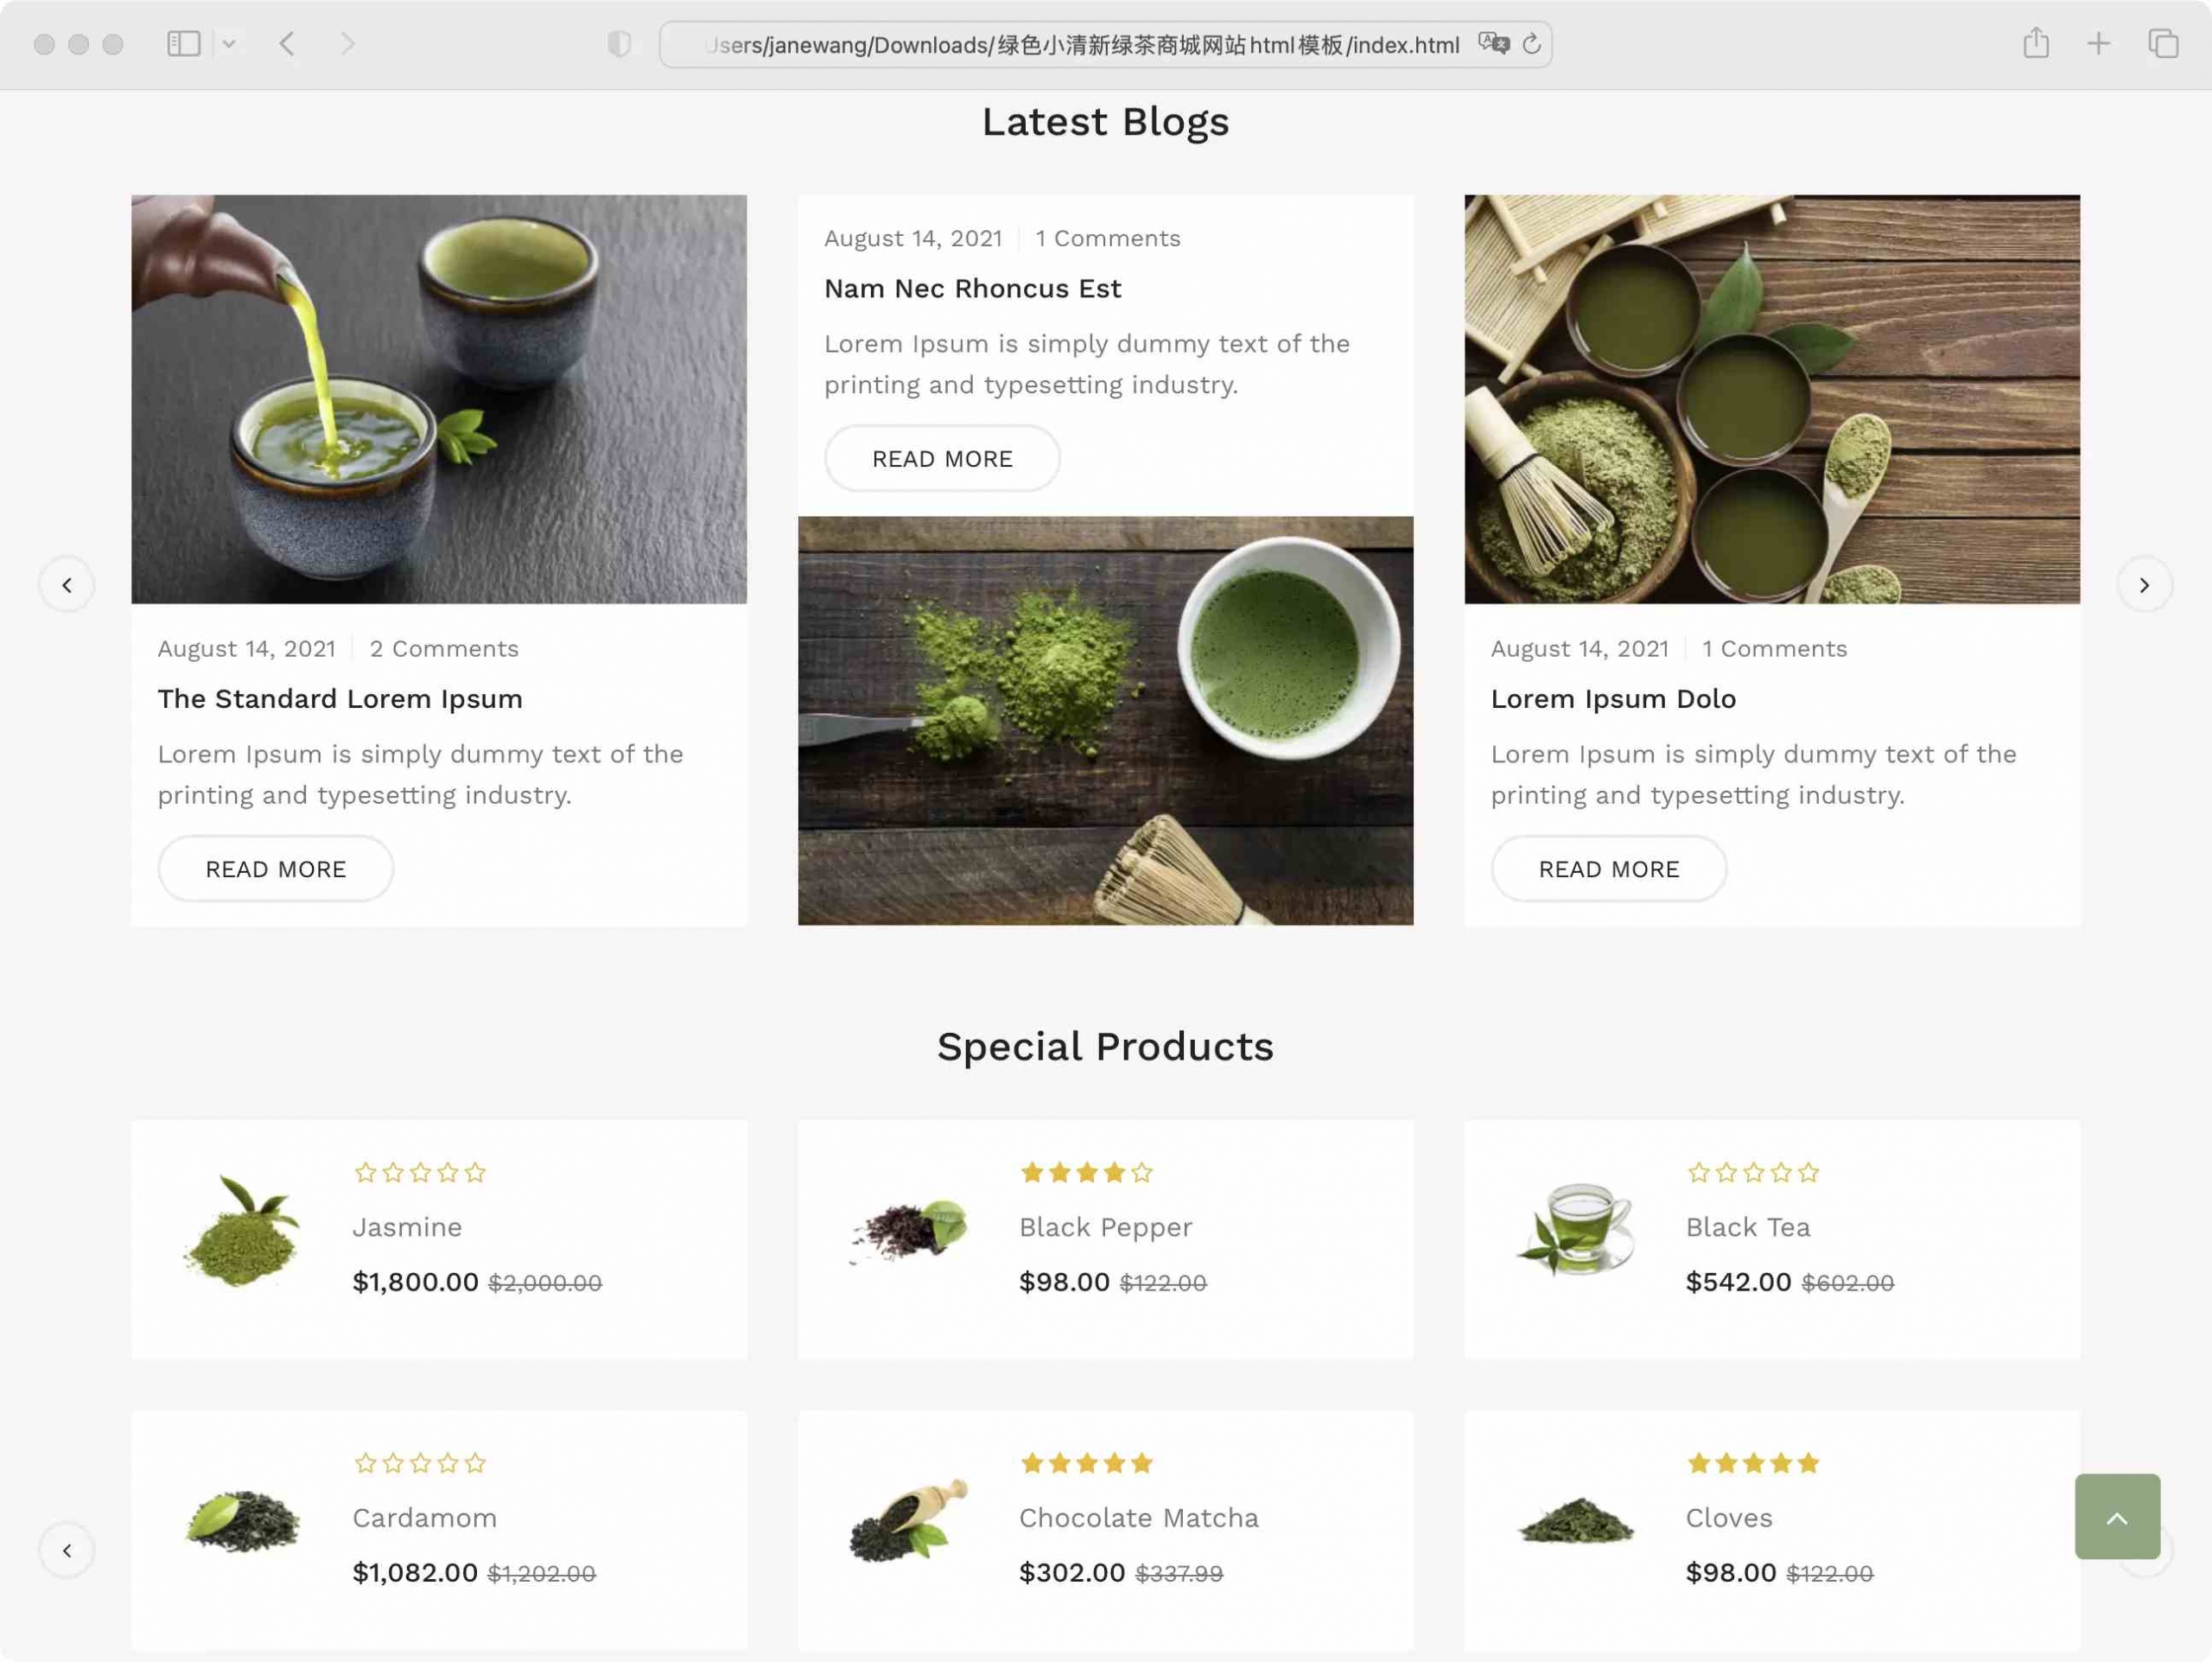Click the green scroll-to-top button

pos(2117,1516)
